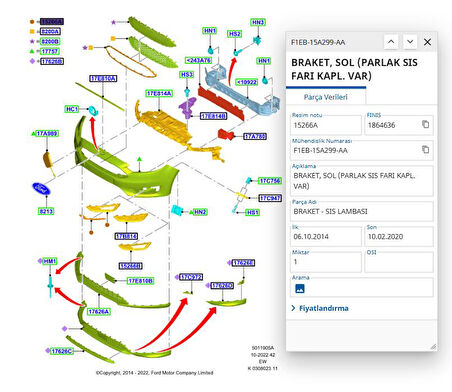Select the 8213 emblem label
This screenshot has height=392, width=452.
[46, 211]
